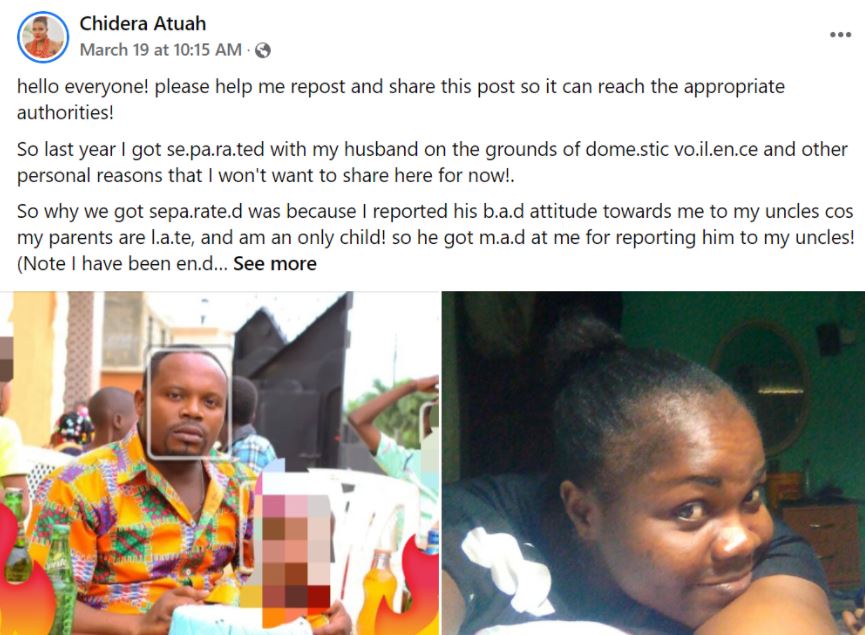Click the small blurred patch at left photo edge
The width and height of the screenshot is (865, 635).
(x=6, y=358)
